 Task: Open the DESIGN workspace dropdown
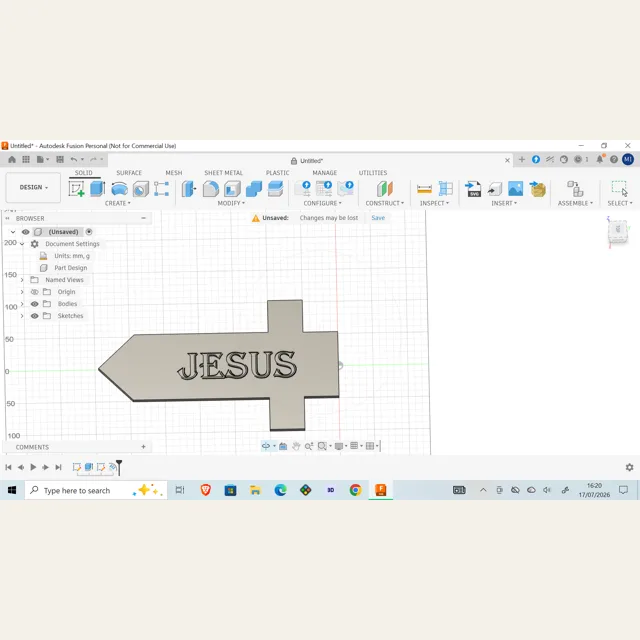[x=33, y=187]
